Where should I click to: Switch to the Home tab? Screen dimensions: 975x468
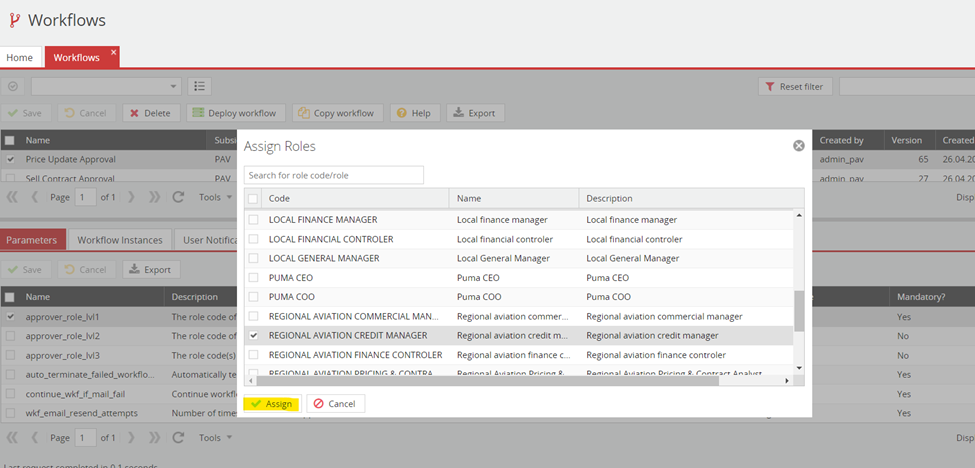click(x=20, y=57)
